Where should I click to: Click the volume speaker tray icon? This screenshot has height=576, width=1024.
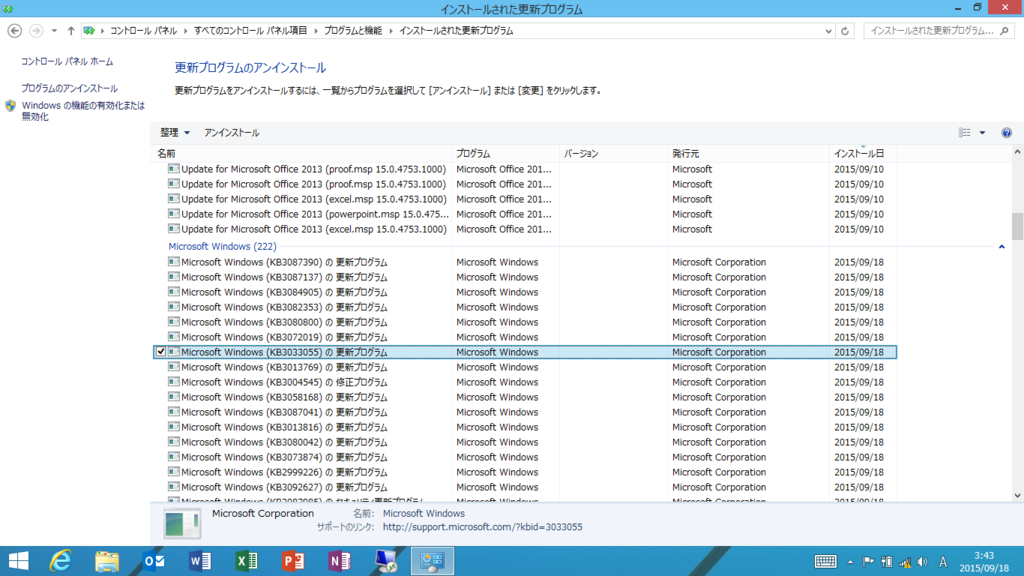tap(922, 562)
